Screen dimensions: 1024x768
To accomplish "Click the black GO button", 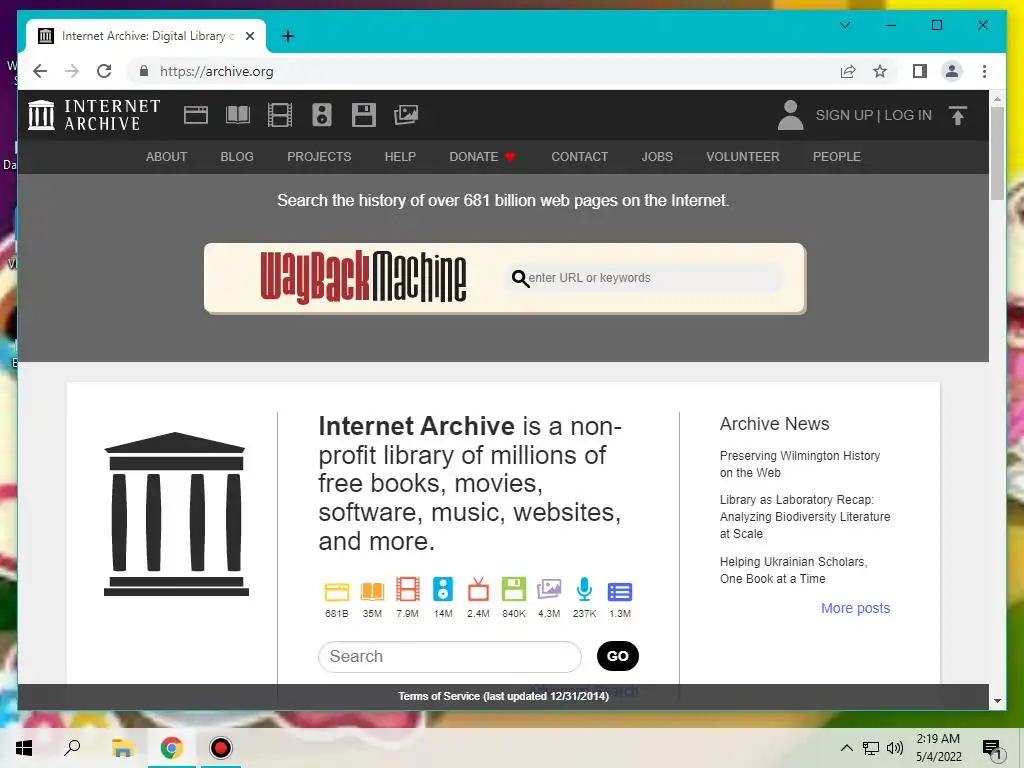I will 618,656.
